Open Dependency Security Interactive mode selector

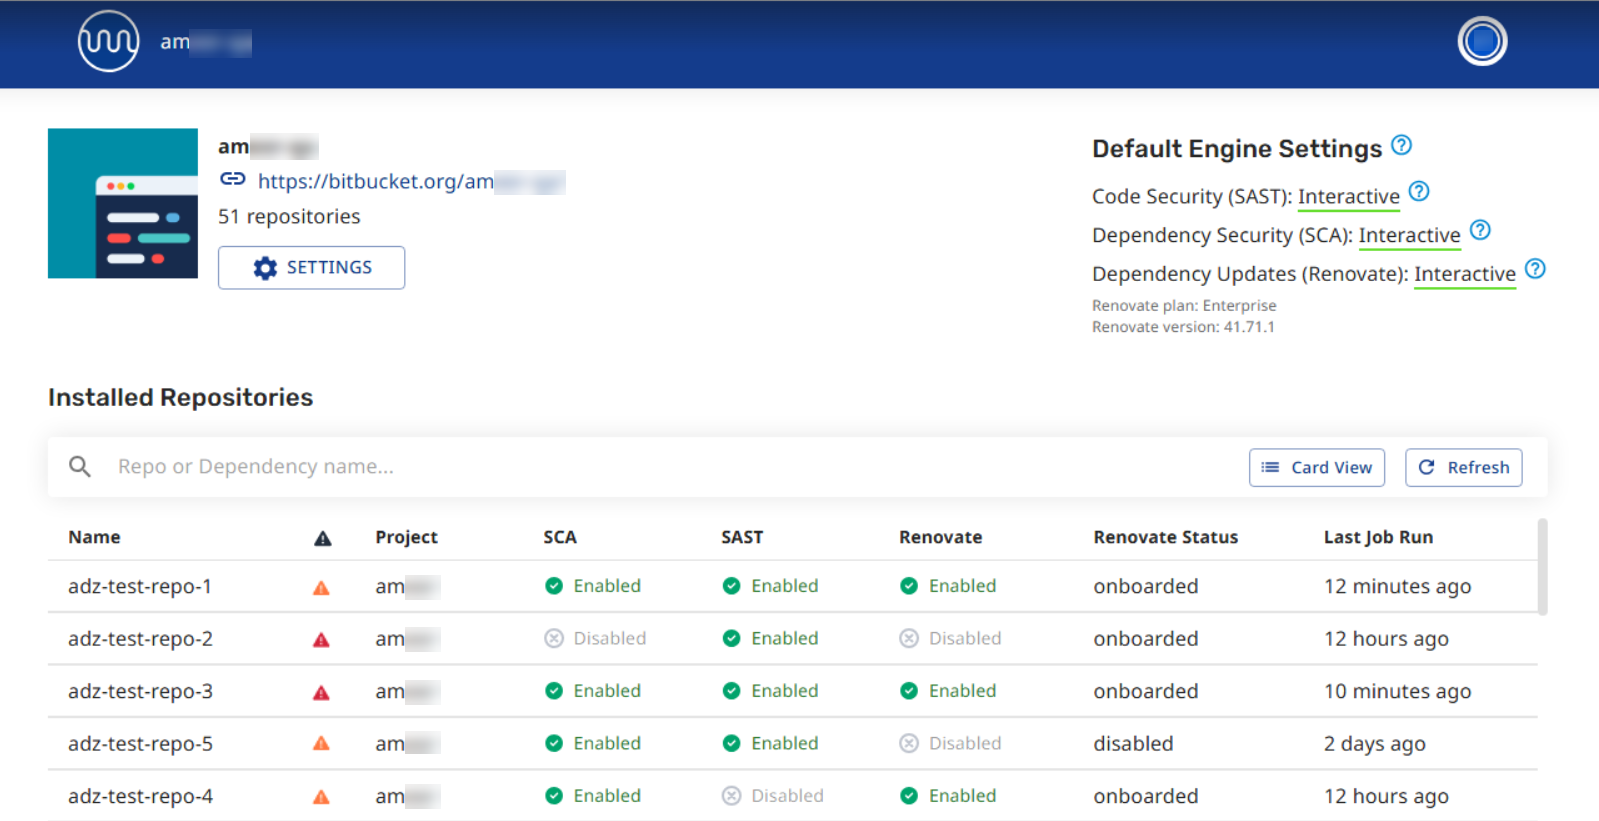point(1408,236)
